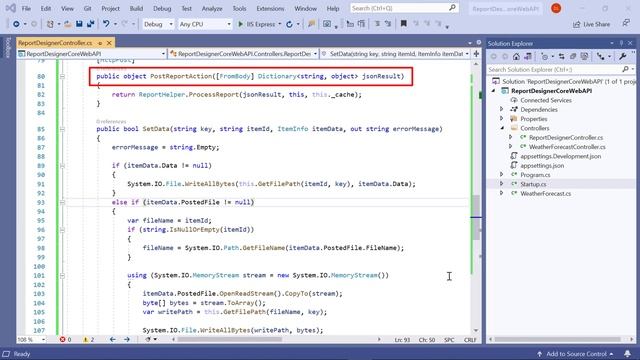Click the git graph view icon in Solution Explorer
The width and height of the screenshot is (640, 360).
click(x=600, y=57)
